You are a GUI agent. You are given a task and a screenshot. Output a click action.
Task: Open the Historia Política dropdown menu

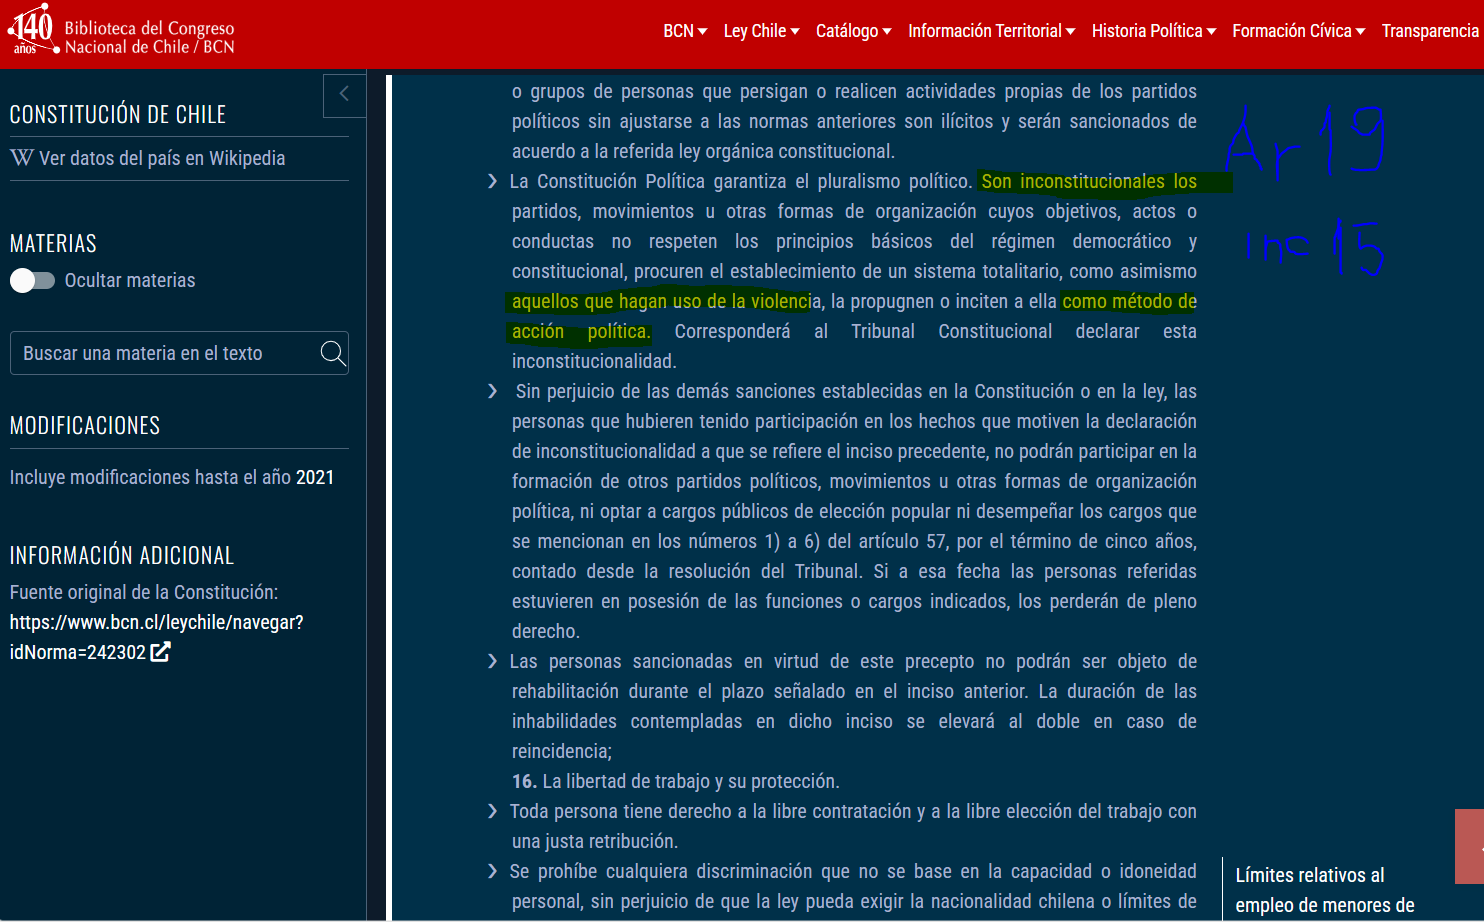(x=1154, y=31)
